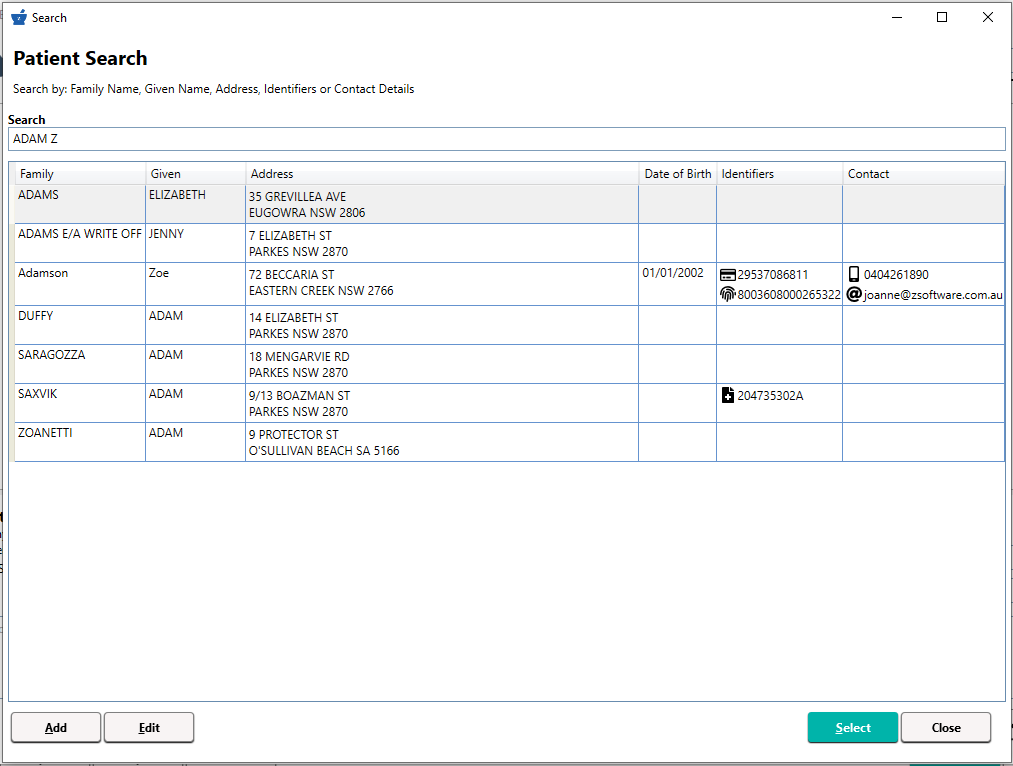Click the Identifiers column header
The height and width of the screenshot is (766, 1013).
[x=779, y=174]
